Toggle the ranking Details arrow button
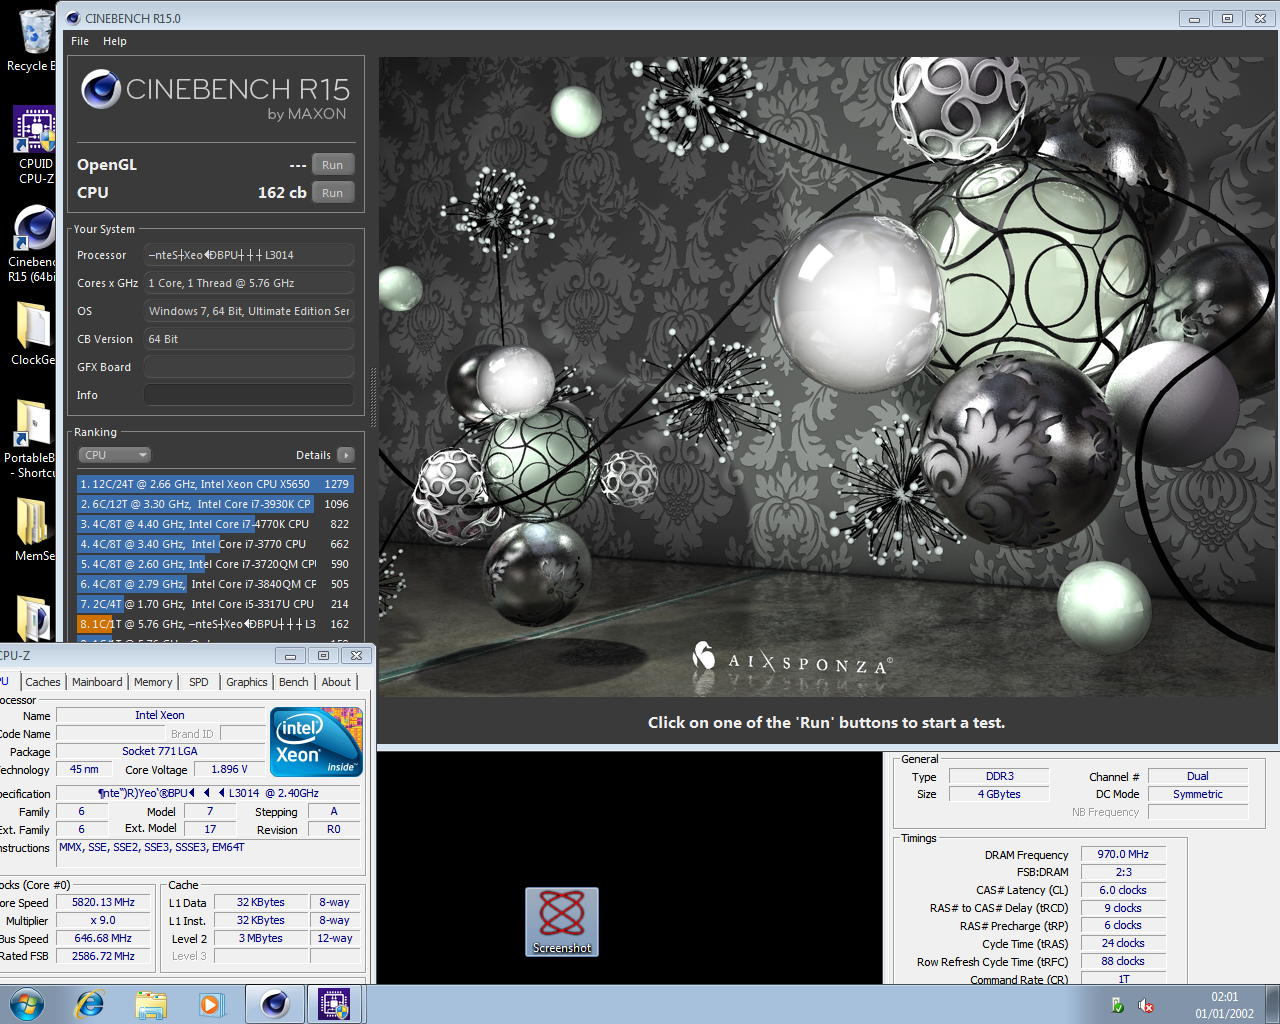1280x1024 pixels. (346, 455)
